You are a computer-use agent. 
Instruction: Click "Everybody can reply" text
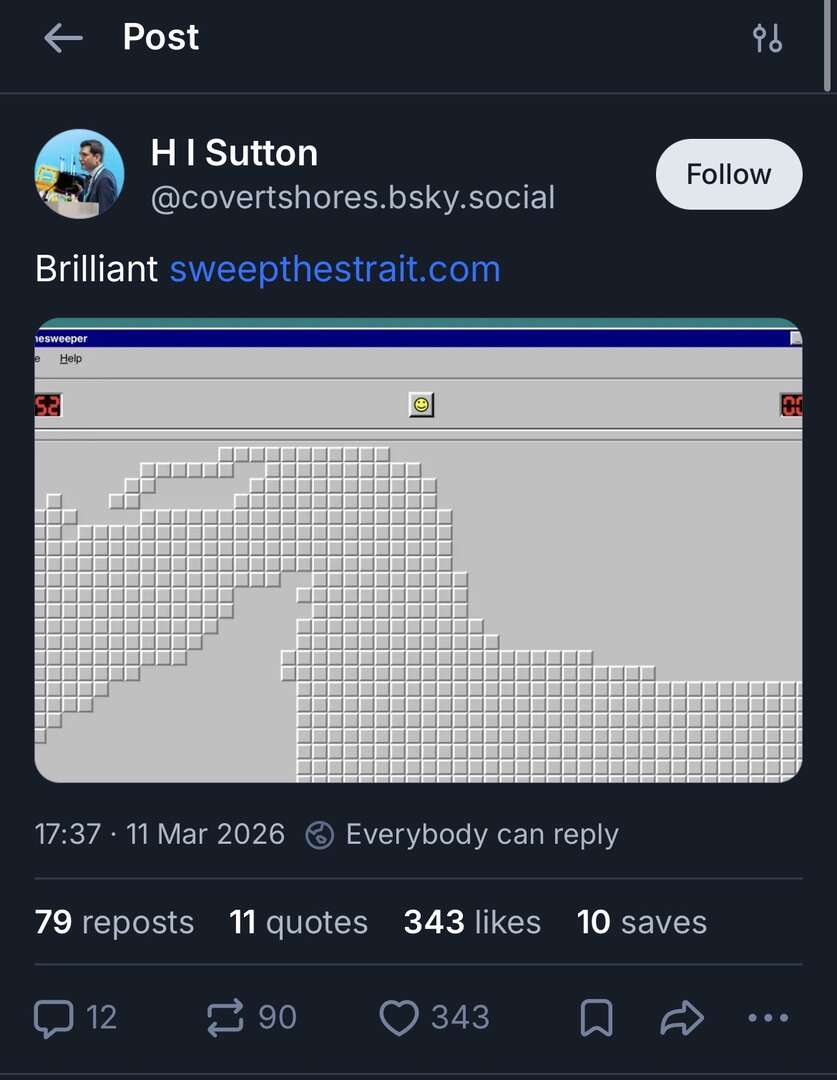pyautogui.click(x=482, y=835)
